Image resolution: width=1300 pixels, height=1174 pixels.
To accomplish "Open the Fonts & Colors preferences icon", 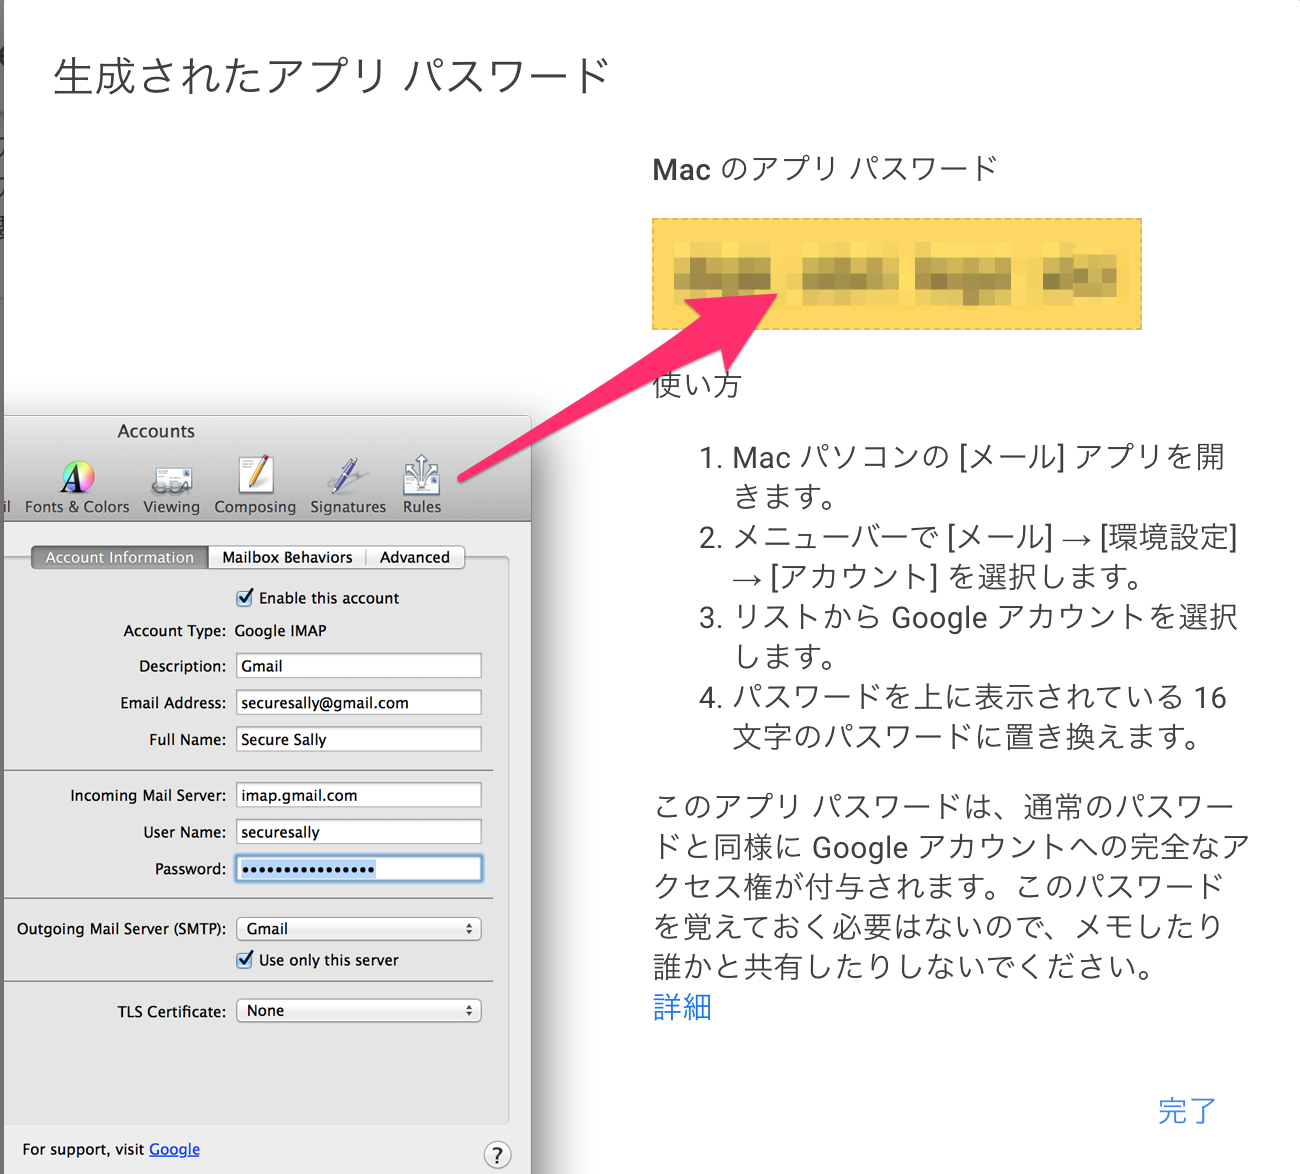I will [x=77, y=487].
